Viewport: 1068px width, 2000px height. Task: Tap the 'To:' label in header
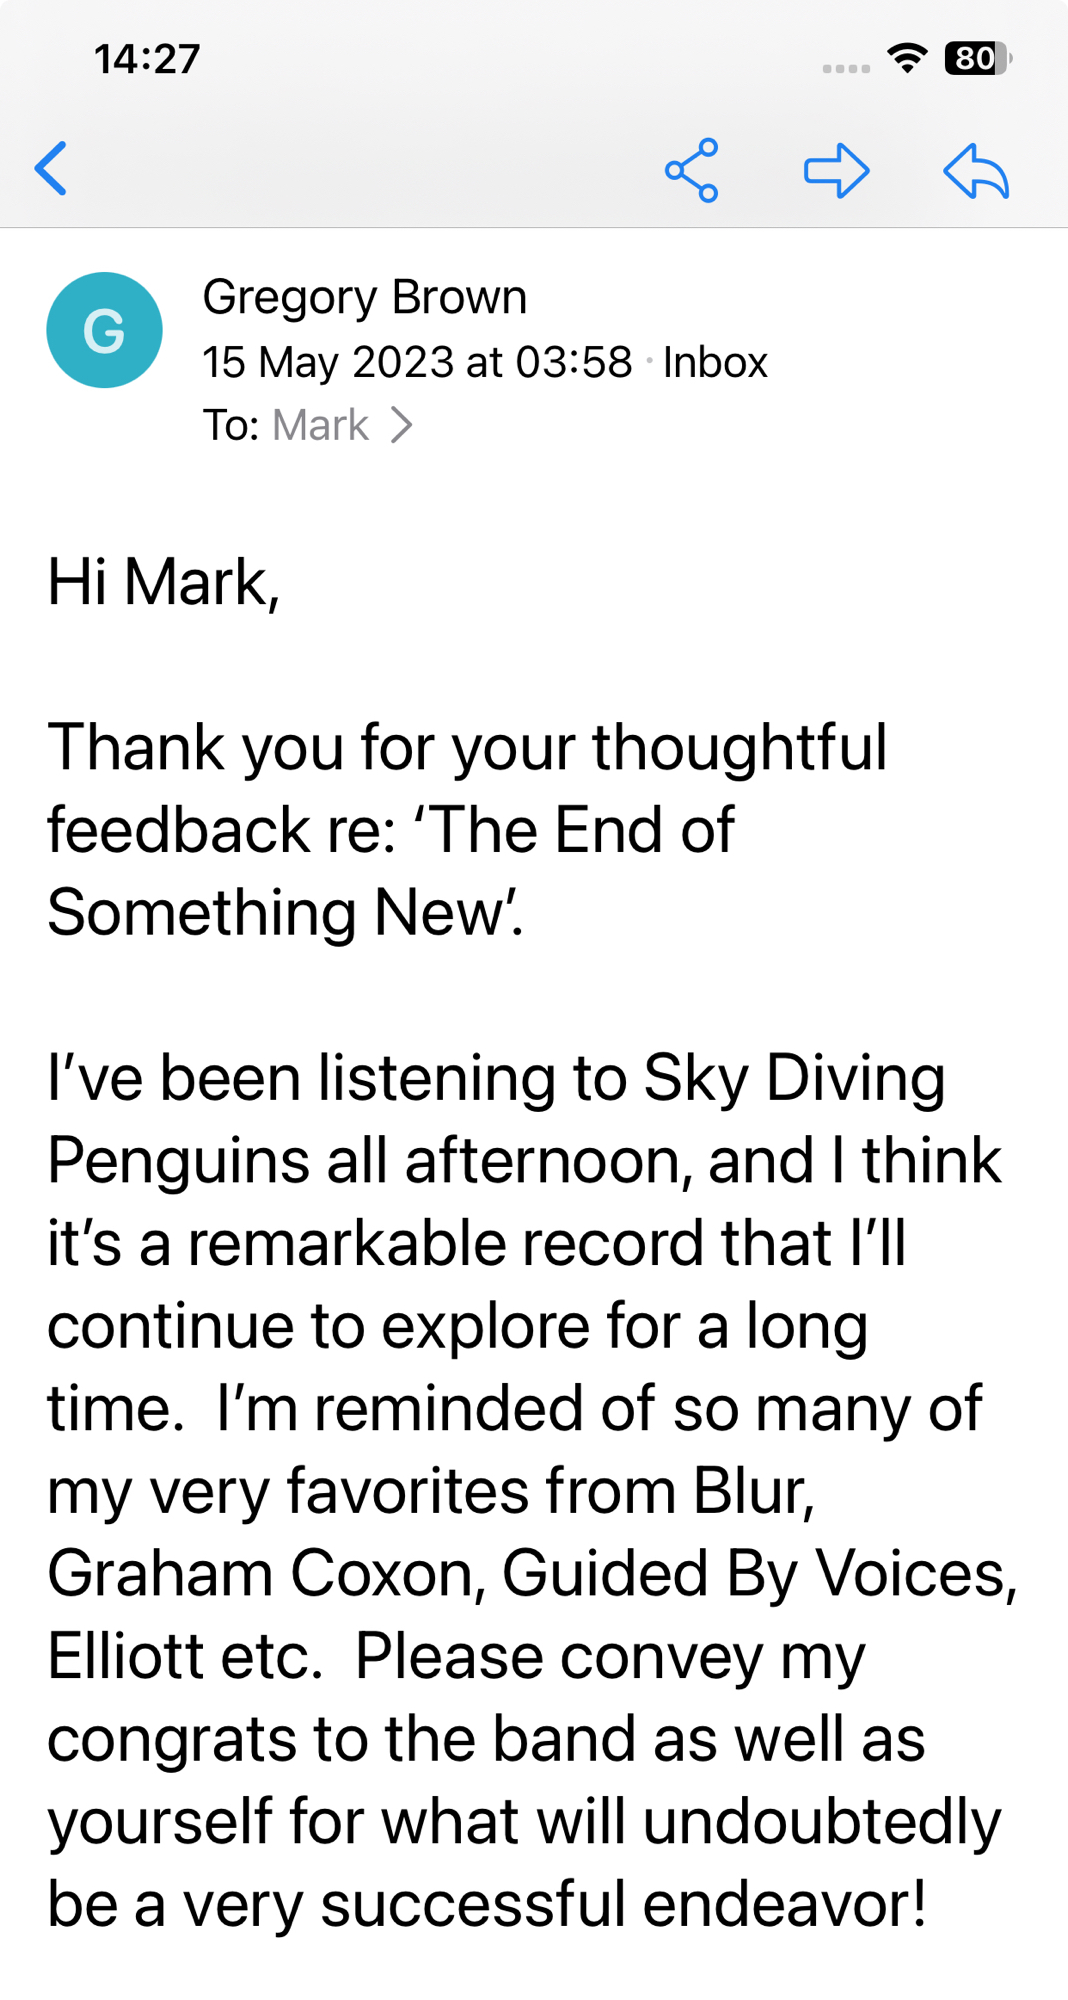coord(231,425)
